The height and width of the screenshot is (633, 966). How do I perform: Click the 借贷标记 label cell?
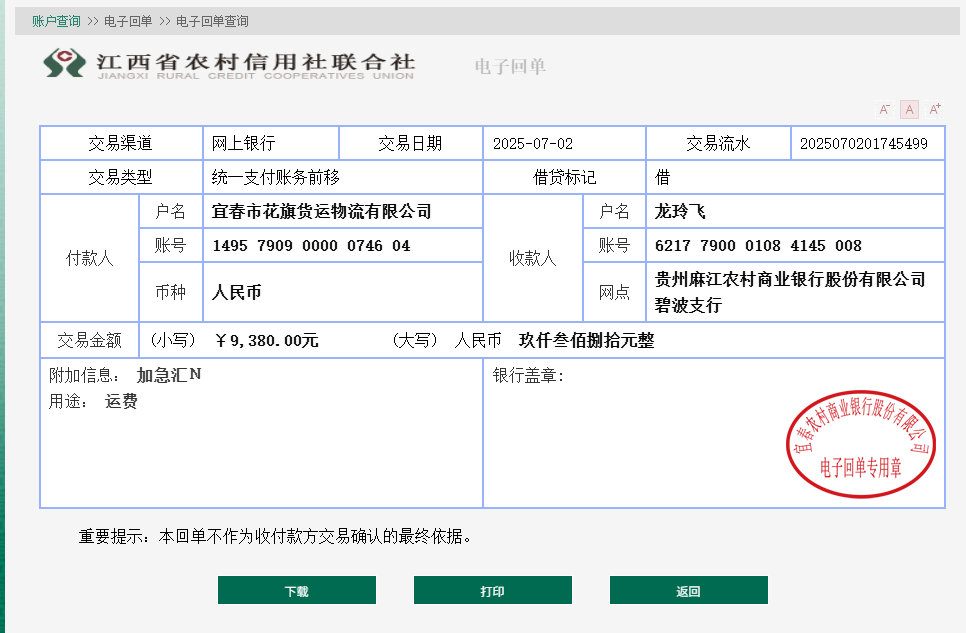point(564,178)
